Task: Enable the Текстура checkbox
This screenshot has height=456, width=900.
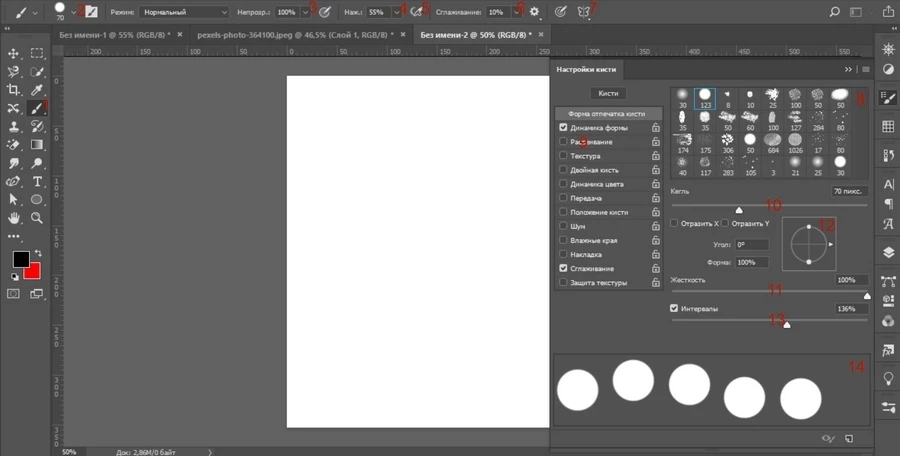Action: pyautogui.click(x=564, y=157)
